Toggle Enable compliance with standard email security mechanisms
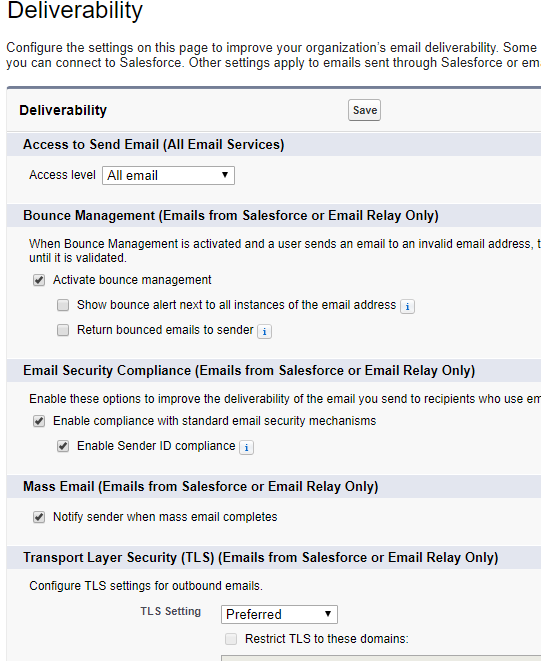 (x=39, y=421)
